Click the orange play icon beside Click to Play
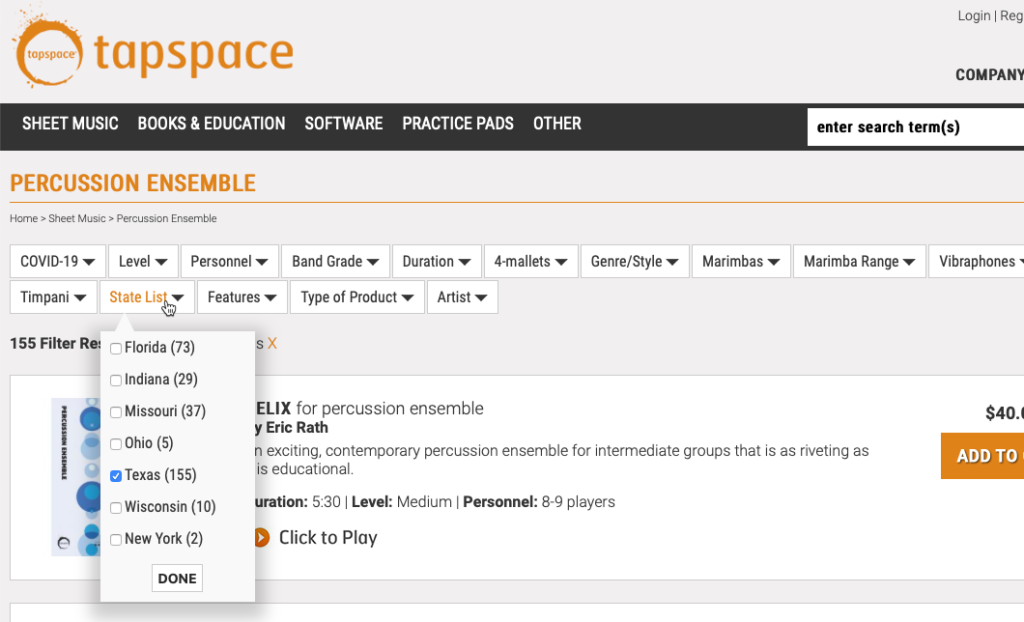Image resolution: width=1024 pixels, height=622 pixels. [x=262, y=538]
